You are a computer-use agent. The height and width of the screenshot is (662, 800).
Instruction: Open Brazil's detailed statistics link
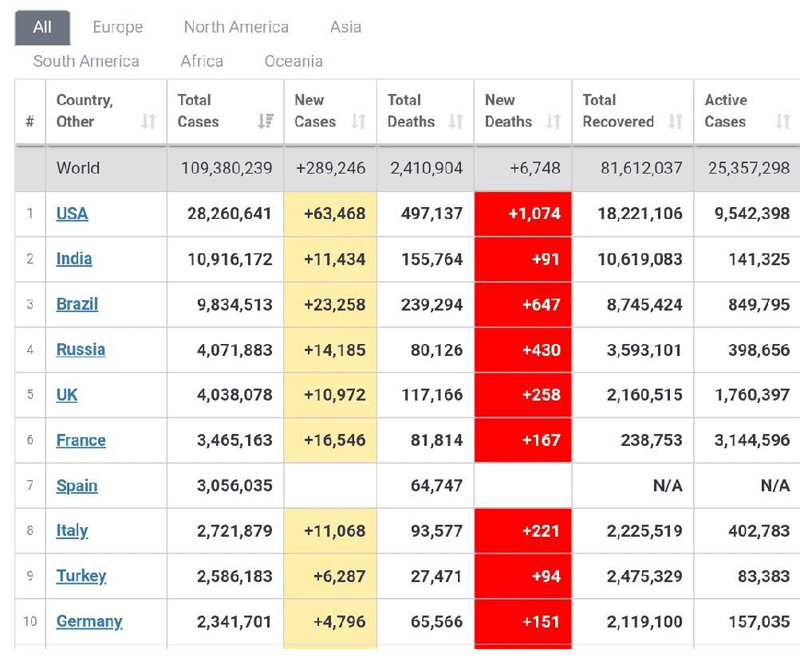76,303
